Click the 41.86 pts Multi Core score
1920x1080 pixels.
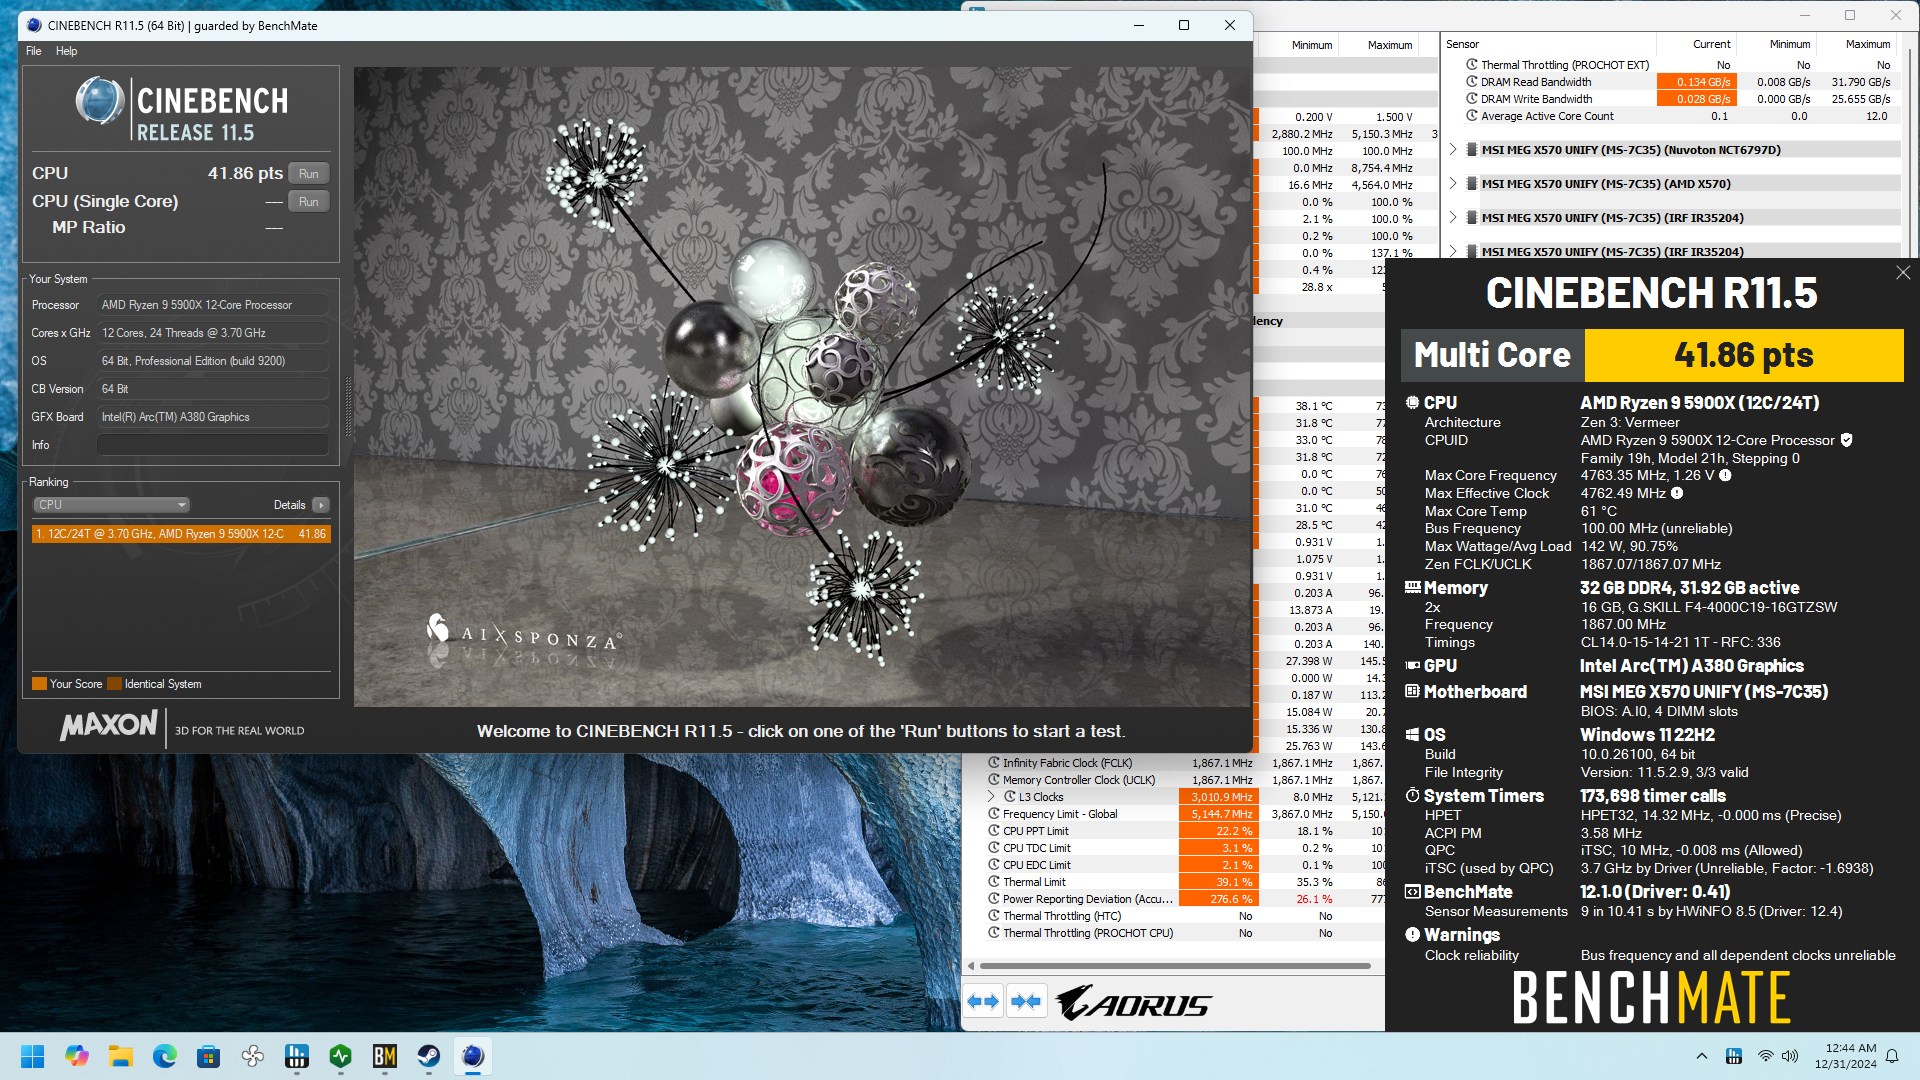(x=1743, y=356)
